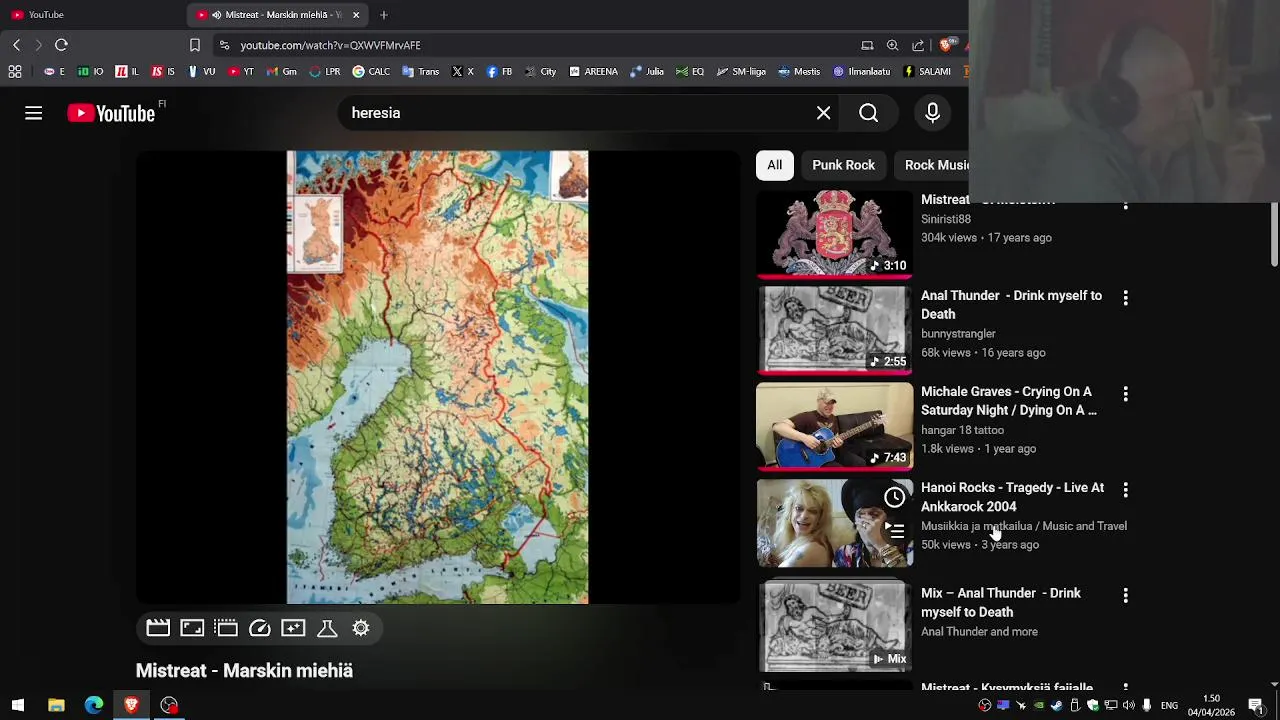Open 'Hanoi Rocks - Tragedy - Live At Ankkarock'
The width and height of the screenshot is (1280, 720).
pyautogui.click(x=1012, y=497)
